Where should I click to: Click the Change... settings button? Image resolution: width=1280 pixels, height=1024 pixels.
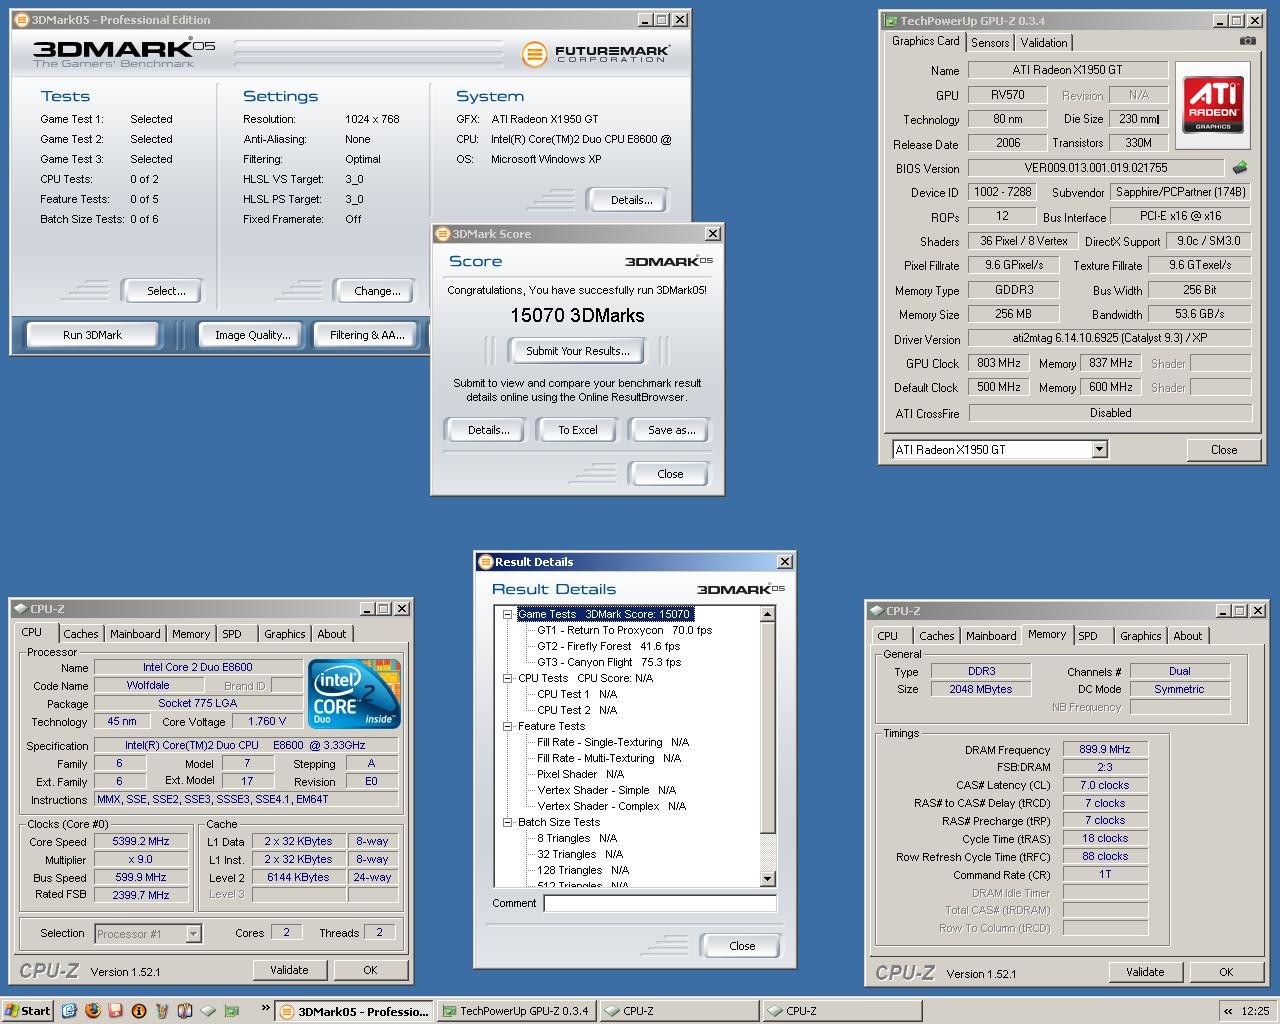[377, 291]
